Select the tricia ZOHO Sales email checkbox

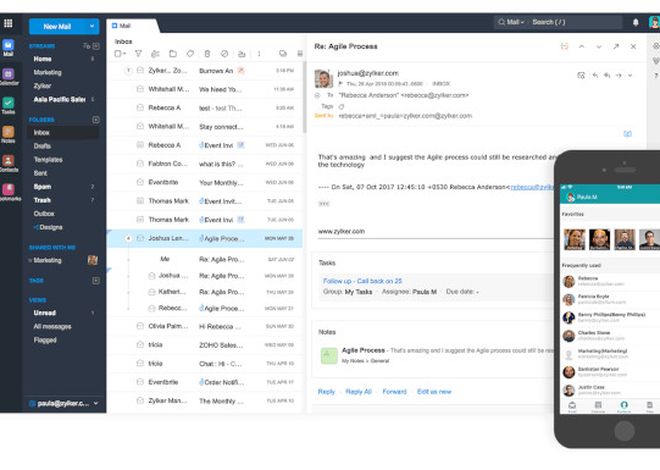point(140,345)
